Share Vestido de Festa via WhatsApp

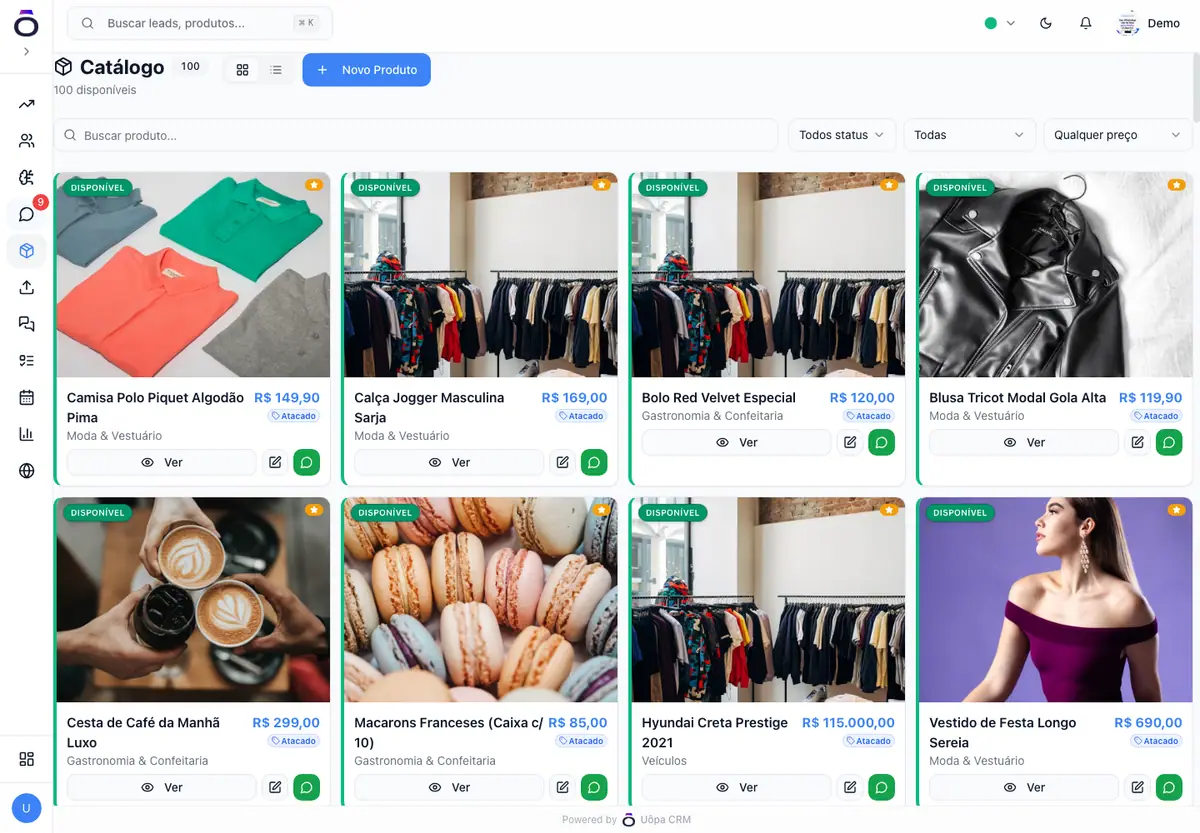coord(1169,787)
